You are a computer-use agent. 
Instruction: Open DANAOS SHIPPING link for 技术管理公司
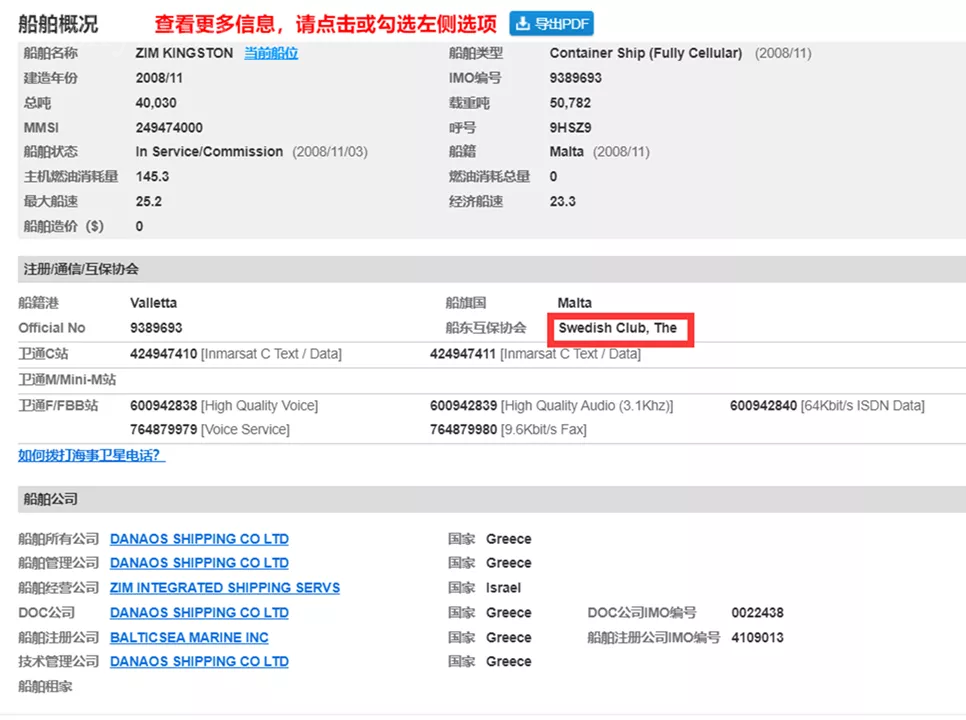coord(199,661)
